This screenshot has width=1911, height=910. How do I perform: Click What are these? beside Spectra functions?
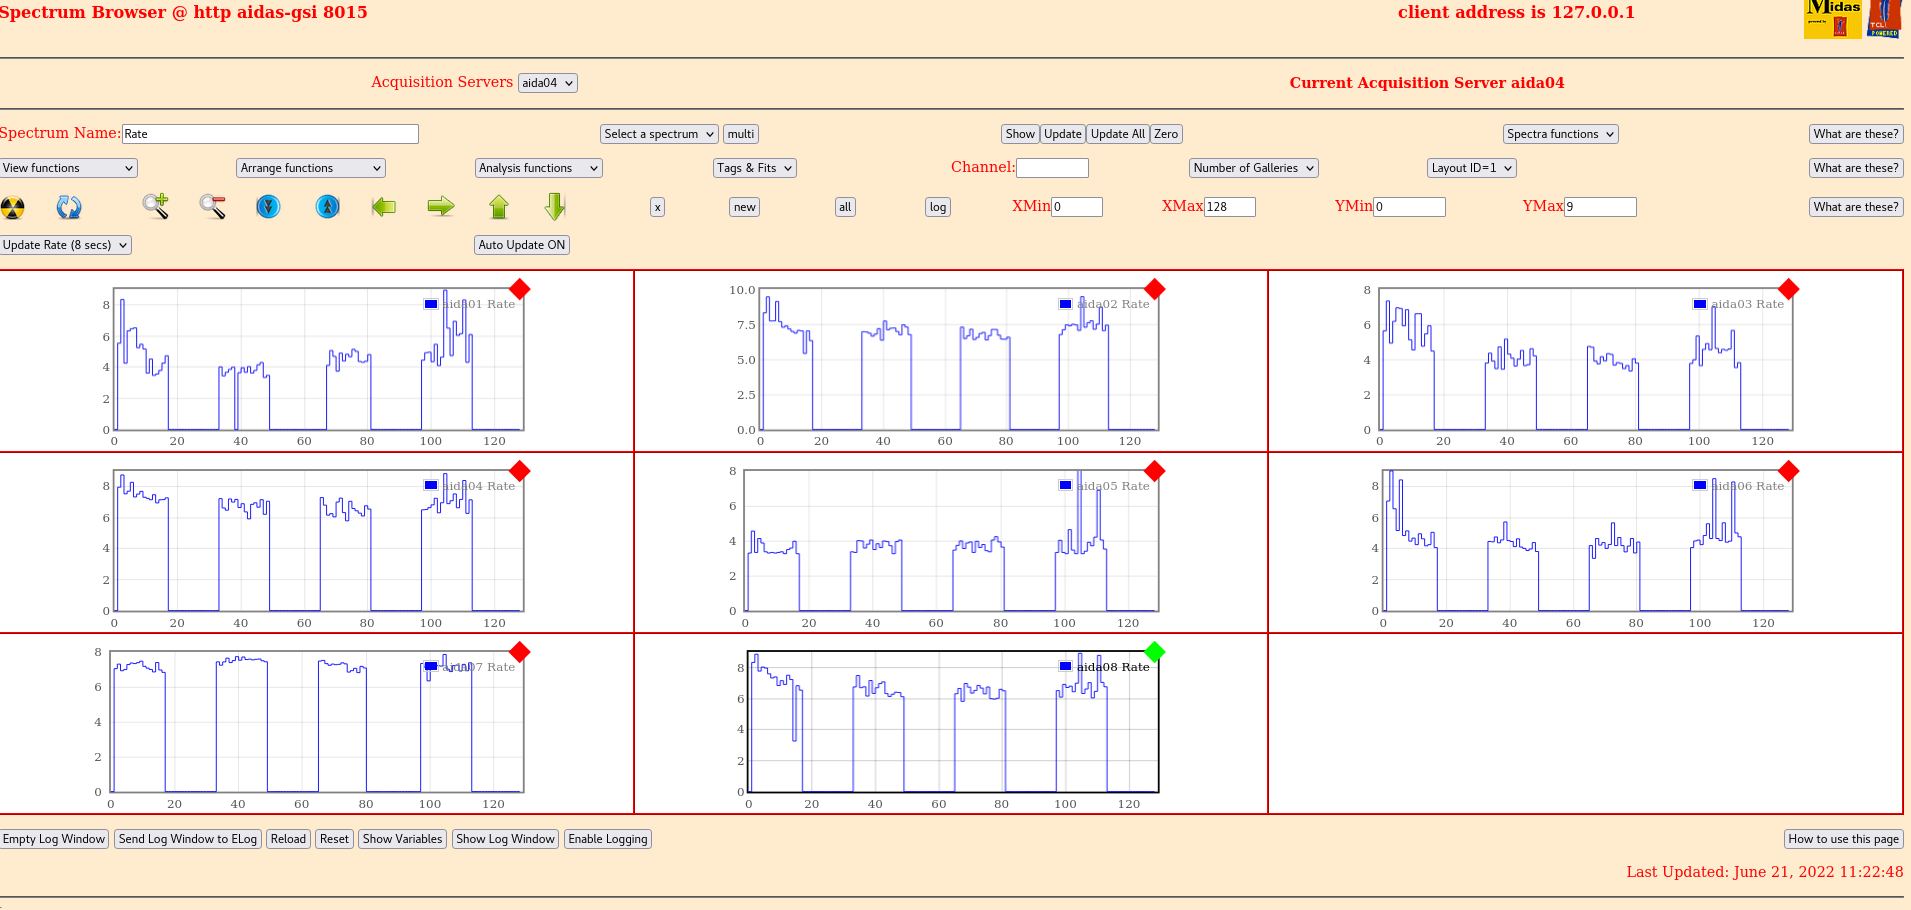pyautogui.click(x=1856, y=134)
